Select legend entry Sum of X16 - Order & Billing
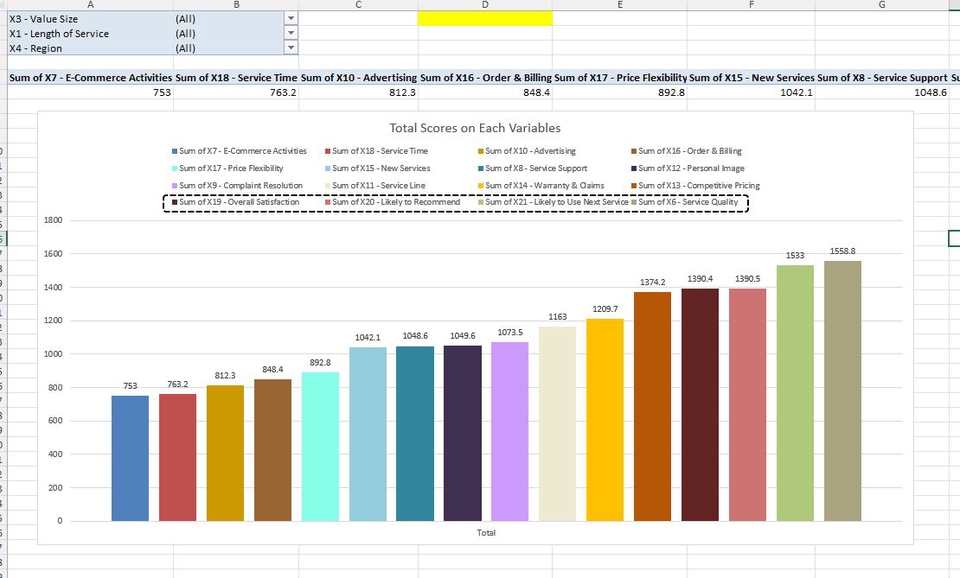The image size is (960, 578). (686, 151)
